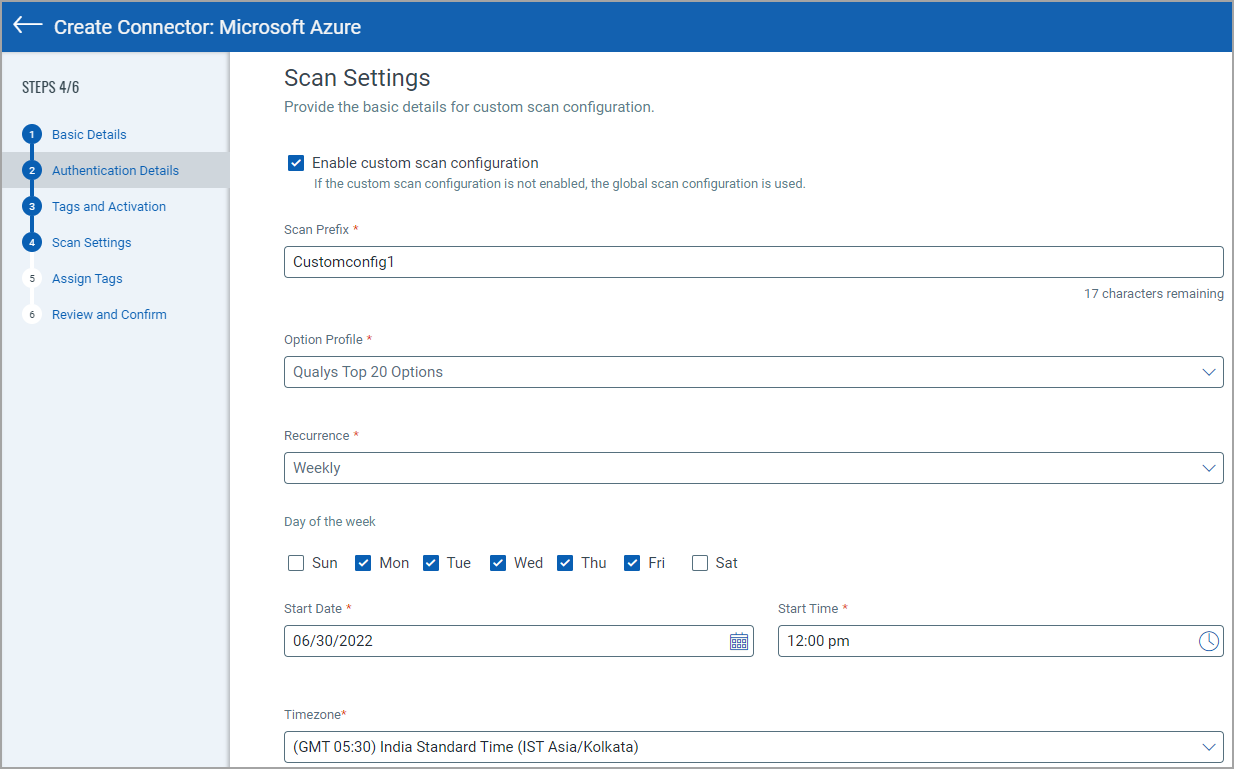Jump to the Review and Confirm step

109,315
